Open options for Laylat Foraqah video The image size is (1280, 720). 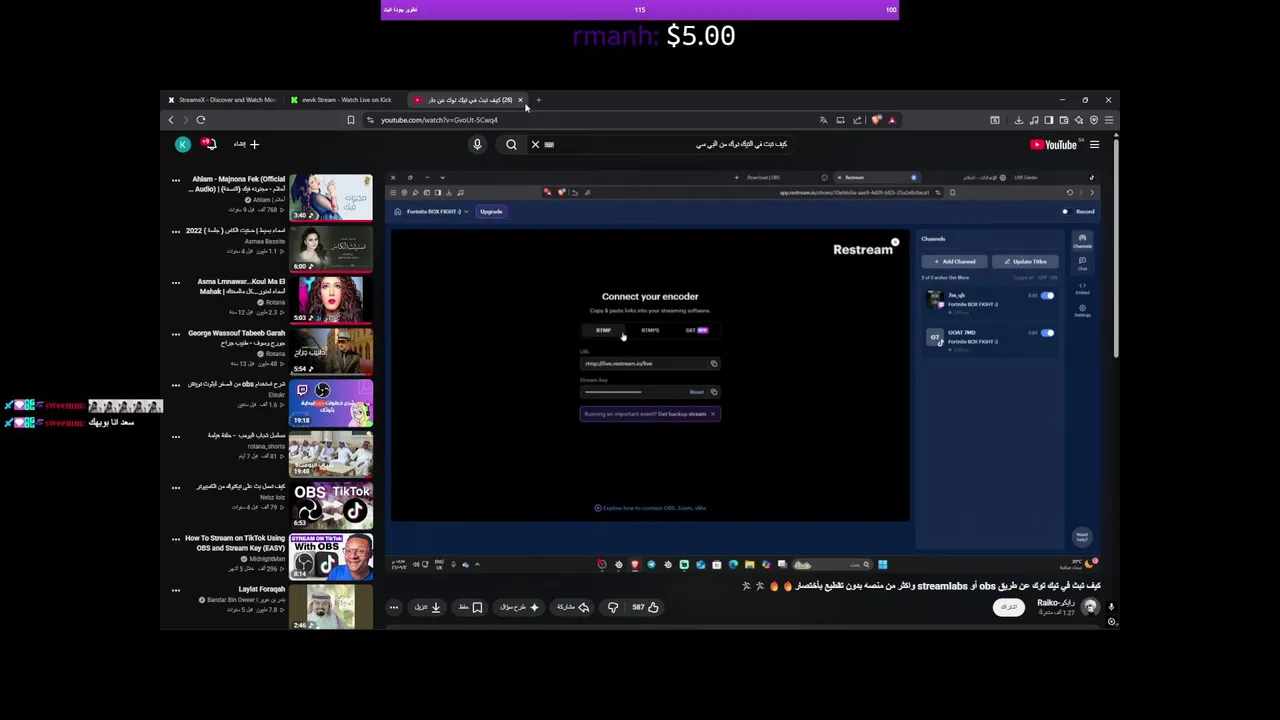click(x=176, y=590)
